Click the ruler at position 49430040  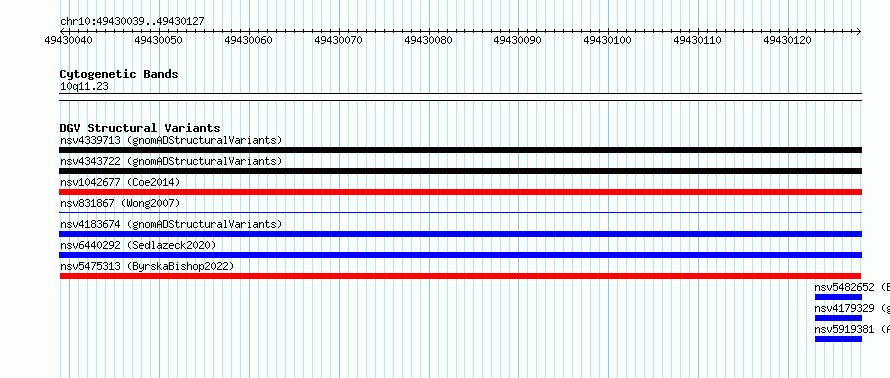click(x=69, y=40)
